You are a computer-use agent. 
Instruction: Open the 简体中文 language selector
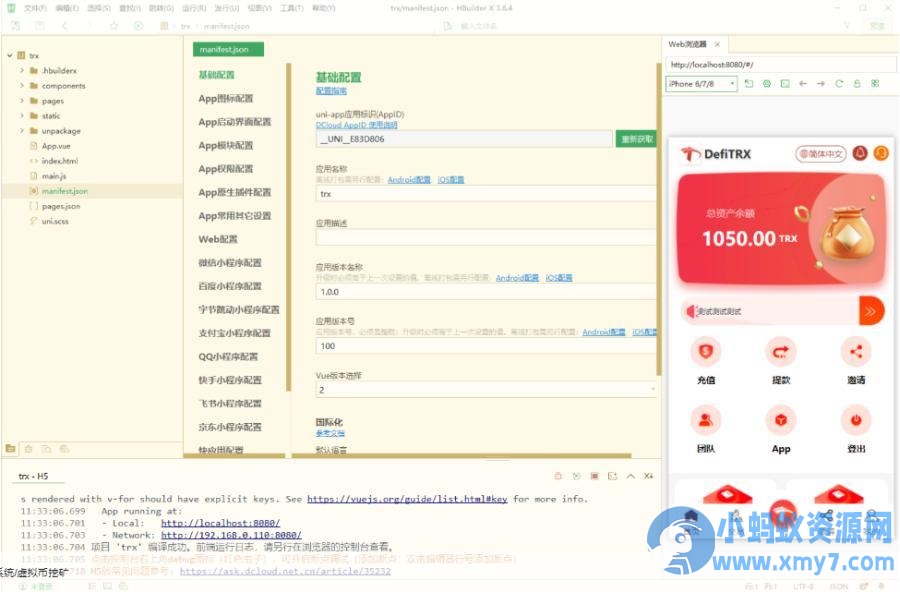point(821,154)
